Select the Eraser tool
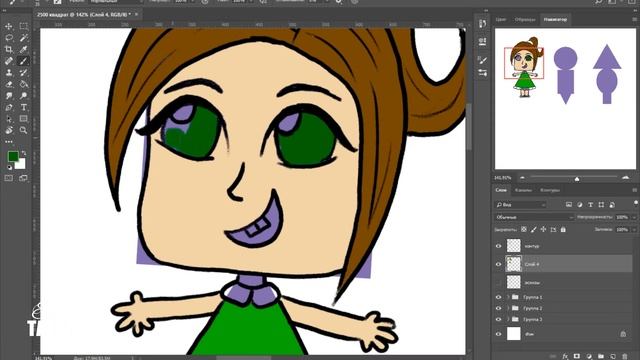 pyautogui.click(x=9, y=84)
